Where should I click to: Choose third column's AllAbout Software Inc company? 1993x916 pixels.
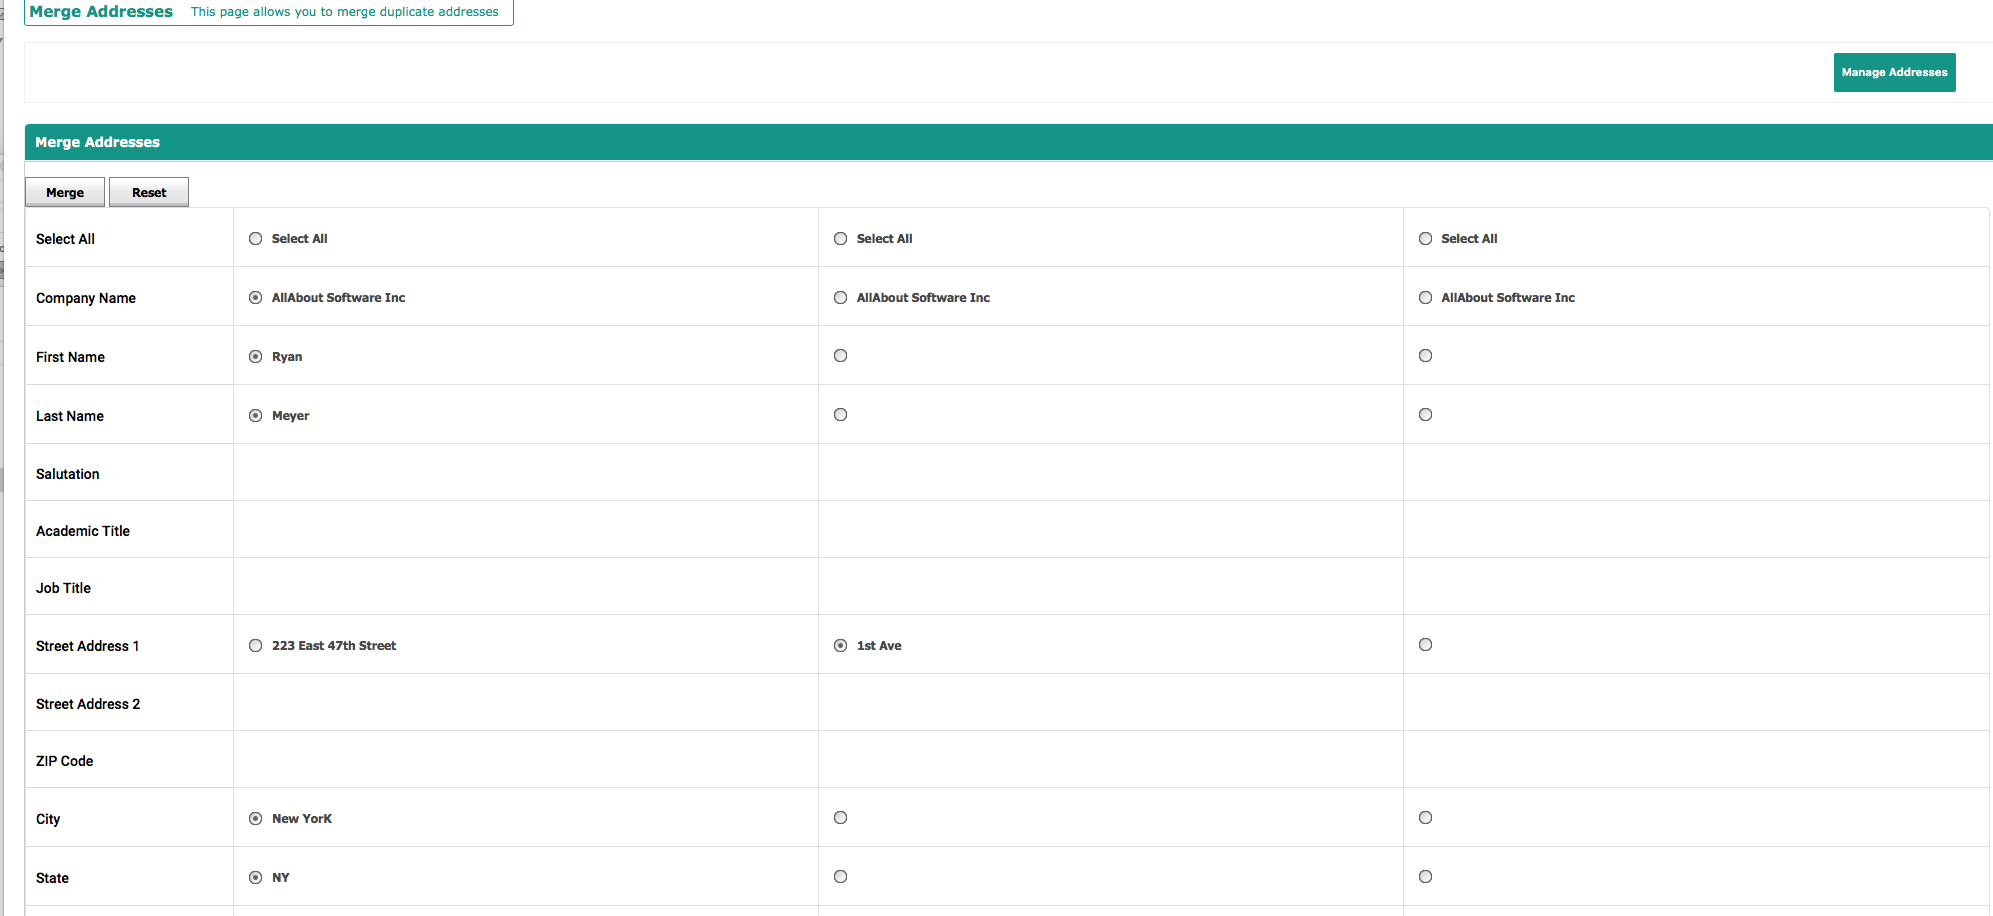point(1426,298)
